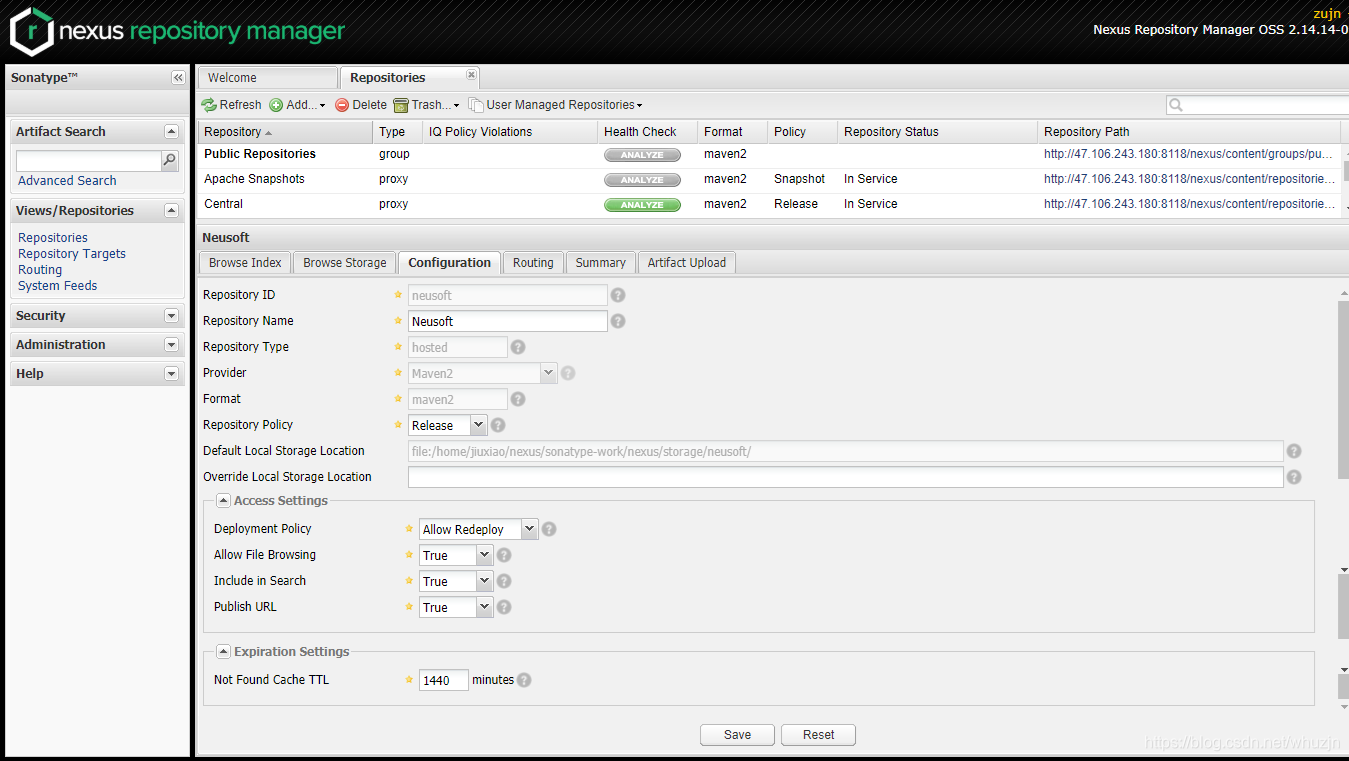Image resolution: width=1349 pixels, height=761 pixels.
Task: Click help icon for Default Local Storage Location
Action: click(1294, 451)
